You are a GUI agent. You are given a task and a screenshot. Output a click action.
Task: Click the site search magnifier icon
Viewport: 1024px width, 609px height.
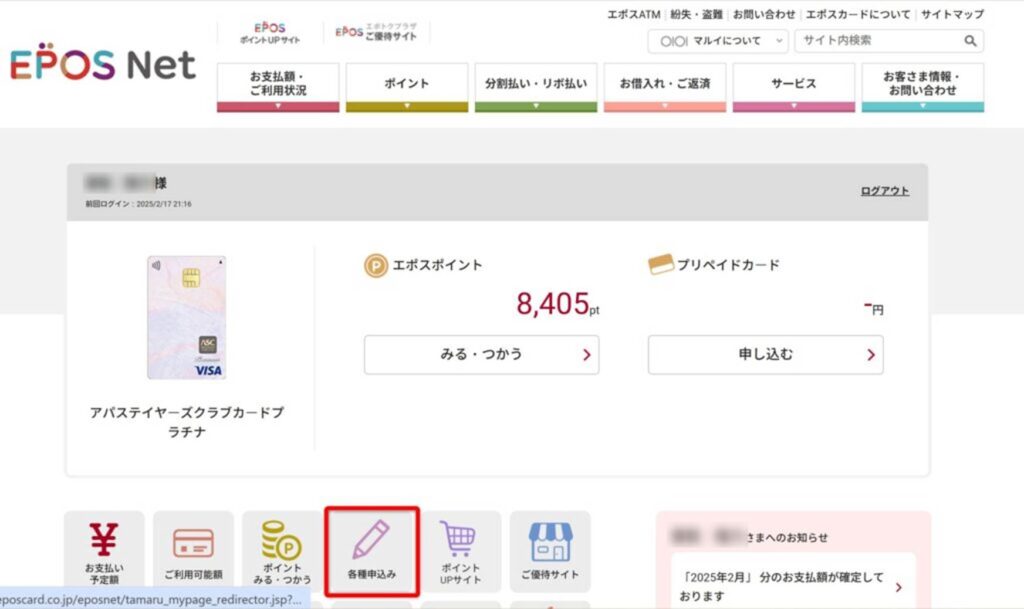[970, 41]
